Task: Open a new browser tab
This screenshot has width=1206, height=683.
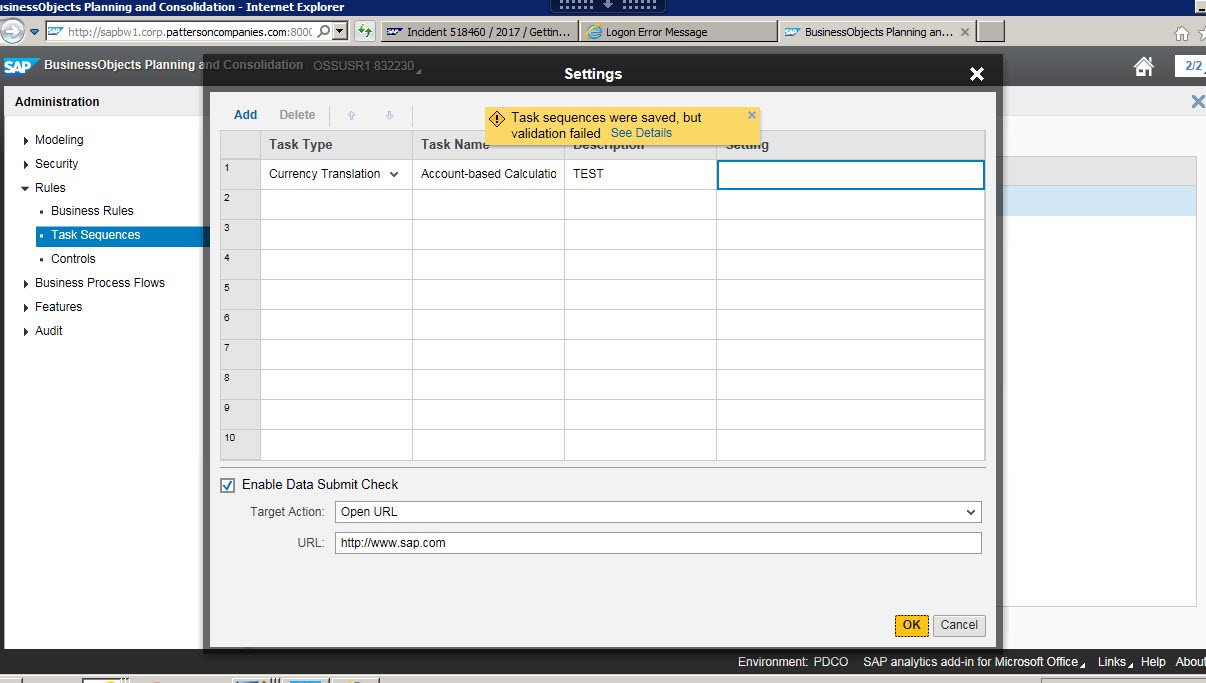Action: point(990,32)
